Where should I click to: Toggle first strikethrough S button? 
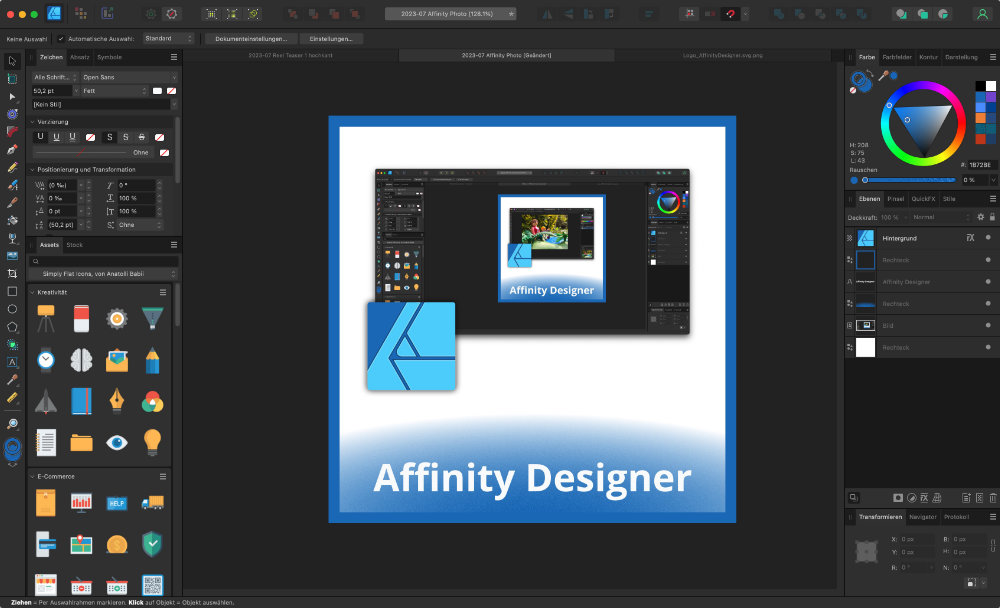pyautogui.click(x=110, y=137)
